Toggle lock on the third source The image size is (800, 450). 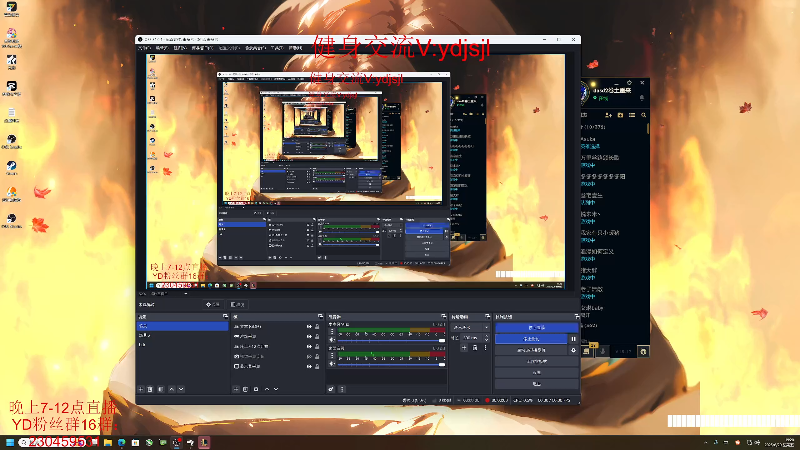pyautogui.click(x=317, y=346)
